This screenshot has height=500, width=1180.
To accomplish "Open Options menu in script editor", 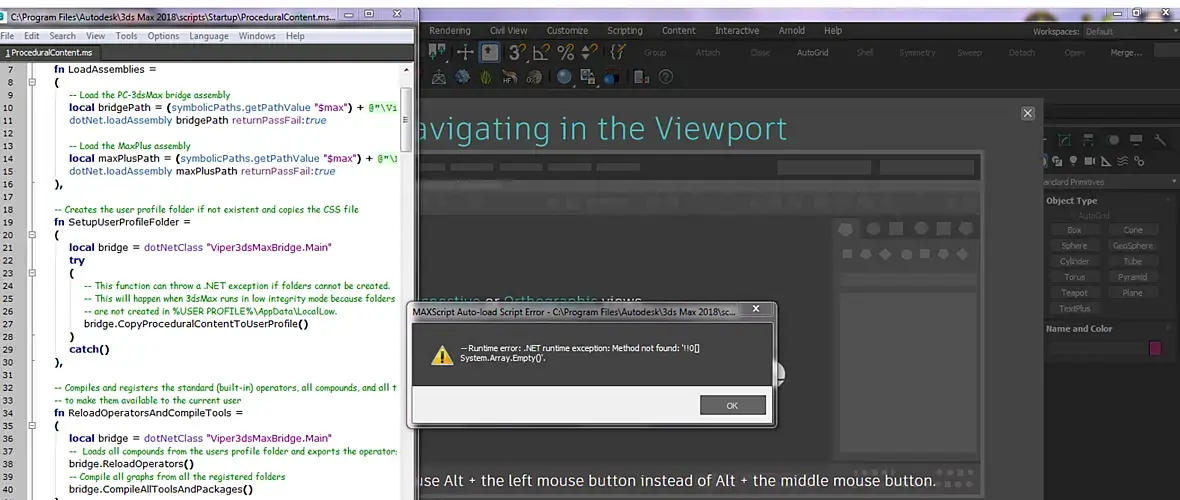I will tap(163, 36).
